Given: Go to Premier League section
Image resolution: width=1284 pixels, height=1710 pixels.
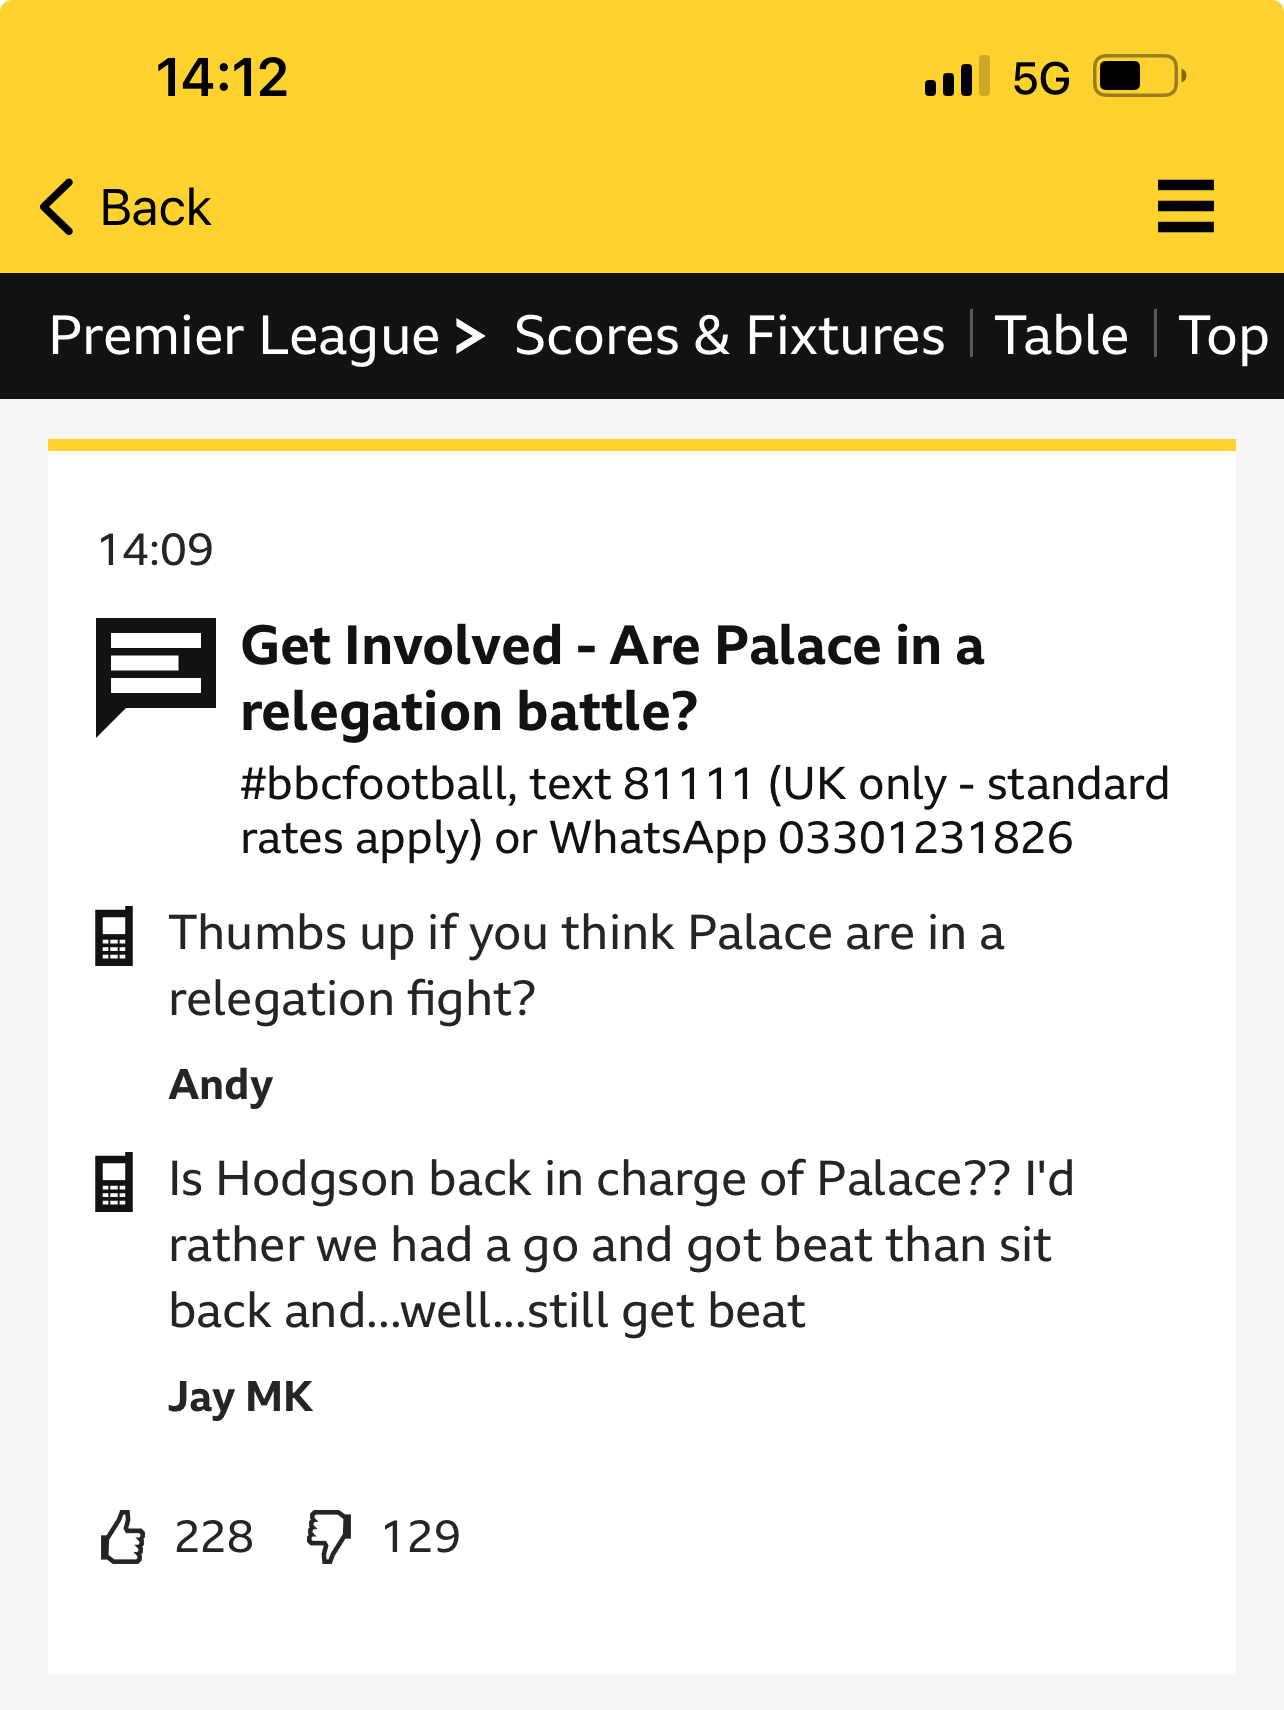Looking at the screenshot, I should coord(244,336).
